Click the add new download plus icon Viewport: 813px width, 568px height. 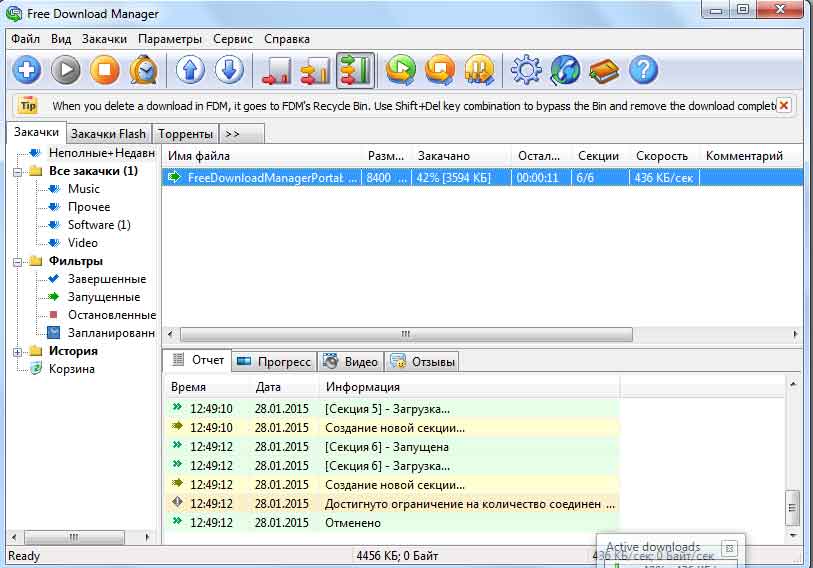26,70
